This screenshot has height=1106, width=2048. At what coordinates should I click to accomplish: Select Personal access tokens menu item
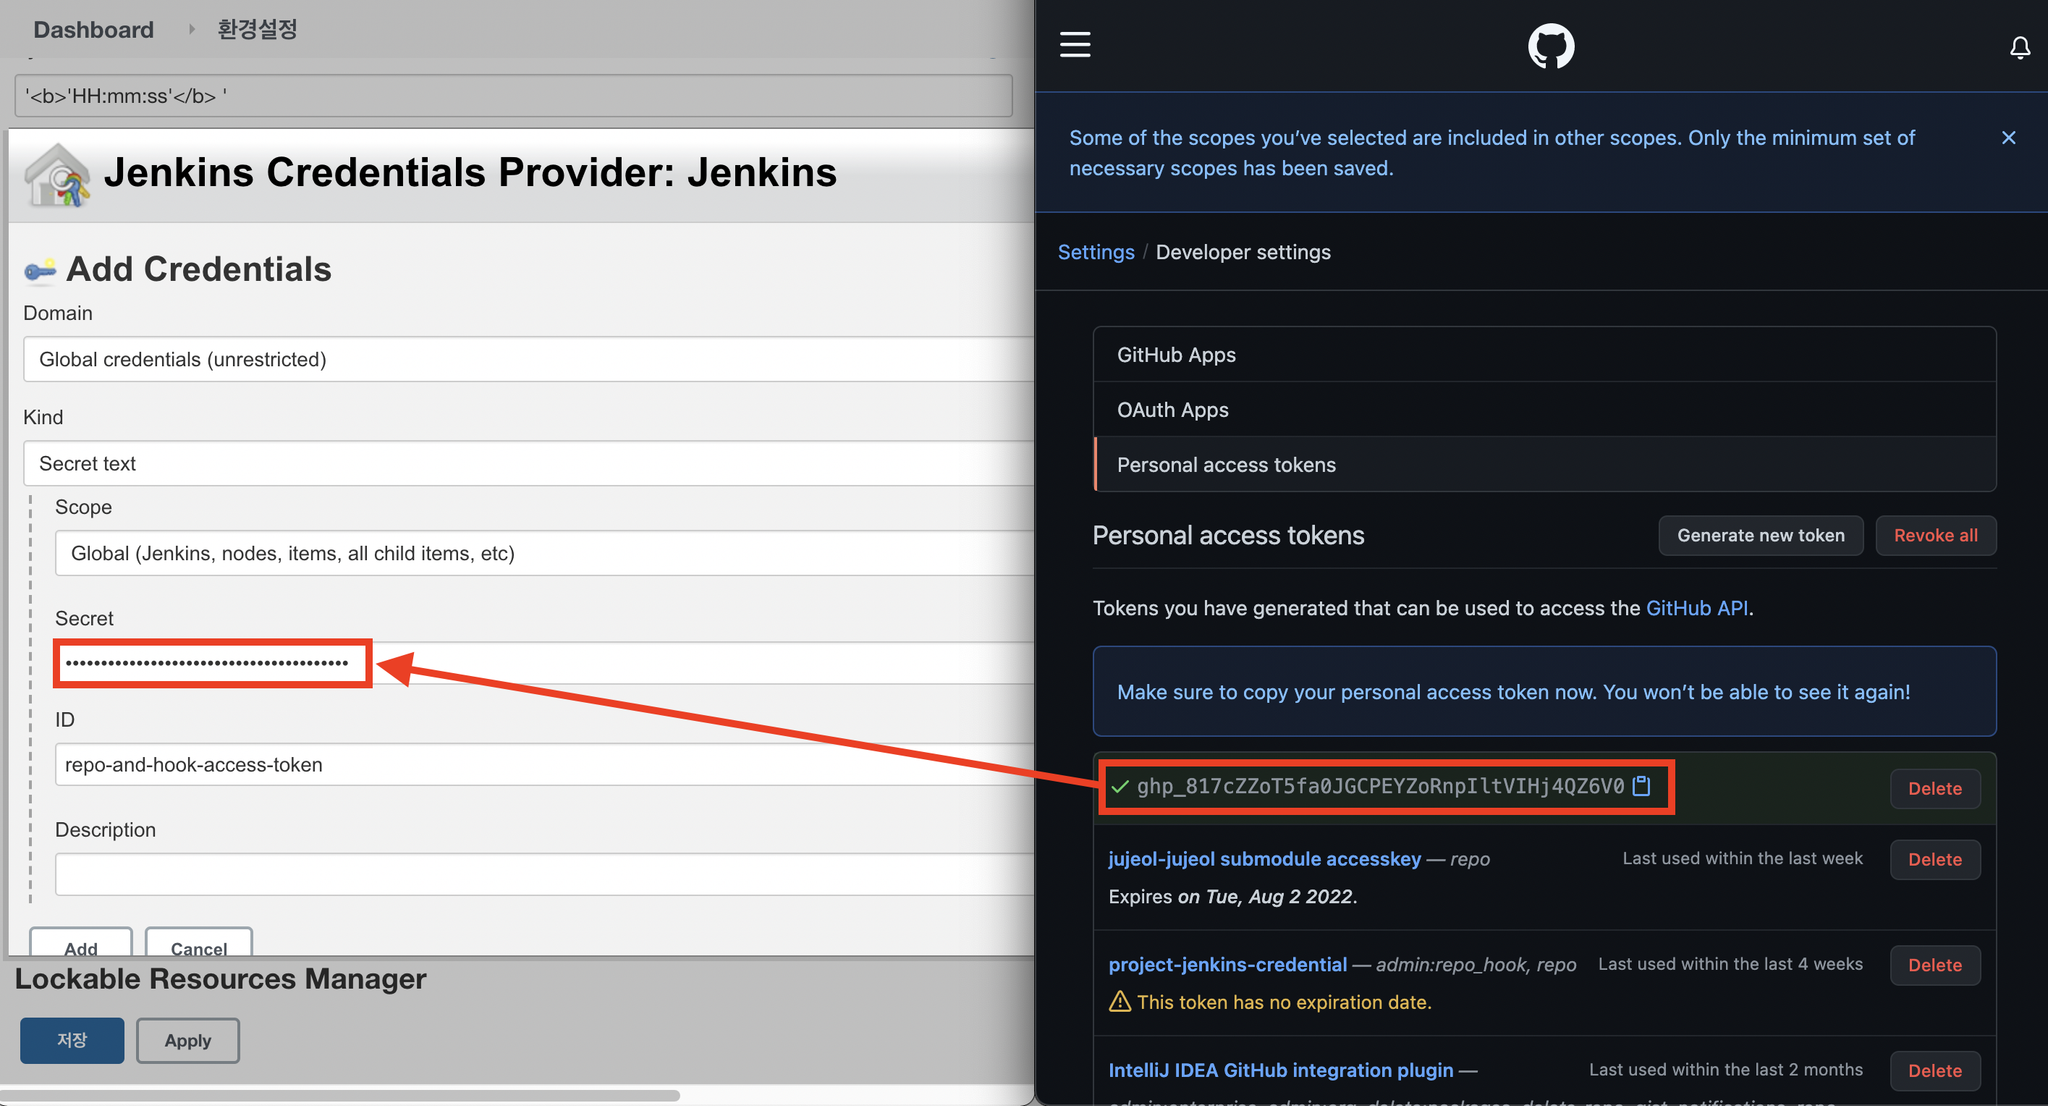1545,465
